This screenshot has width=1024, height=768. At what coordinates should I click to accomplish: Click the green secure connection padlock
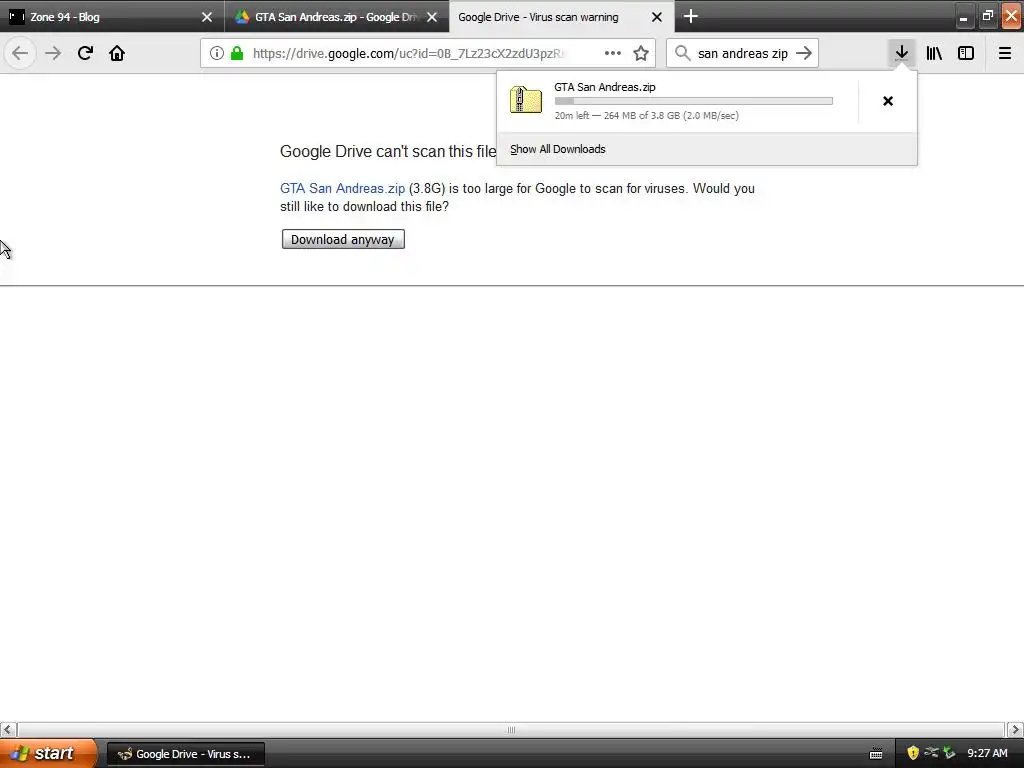coord(237,53)
